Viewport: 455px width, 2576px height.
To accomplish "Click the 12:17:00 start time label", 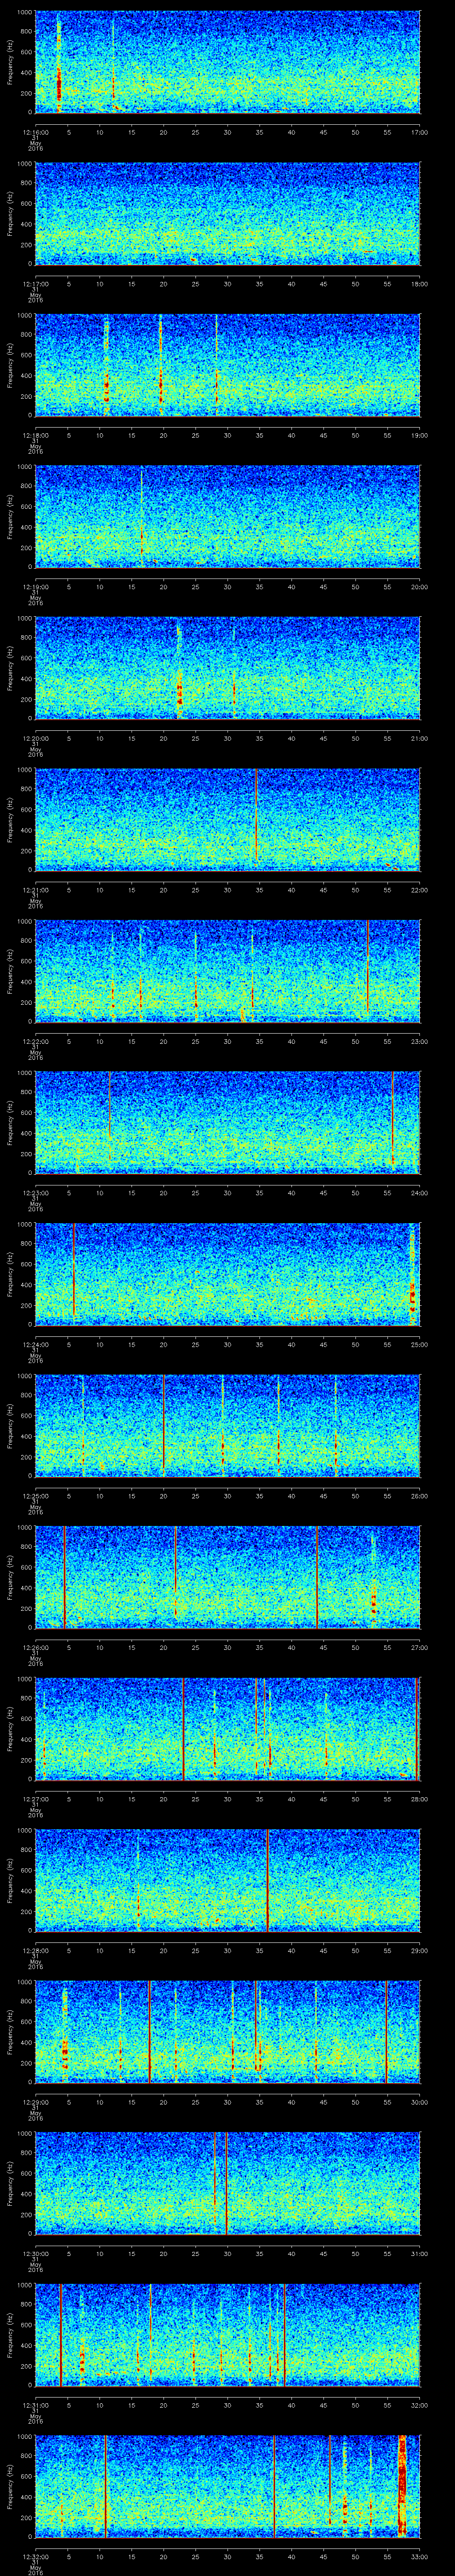I will coord(36,284).
